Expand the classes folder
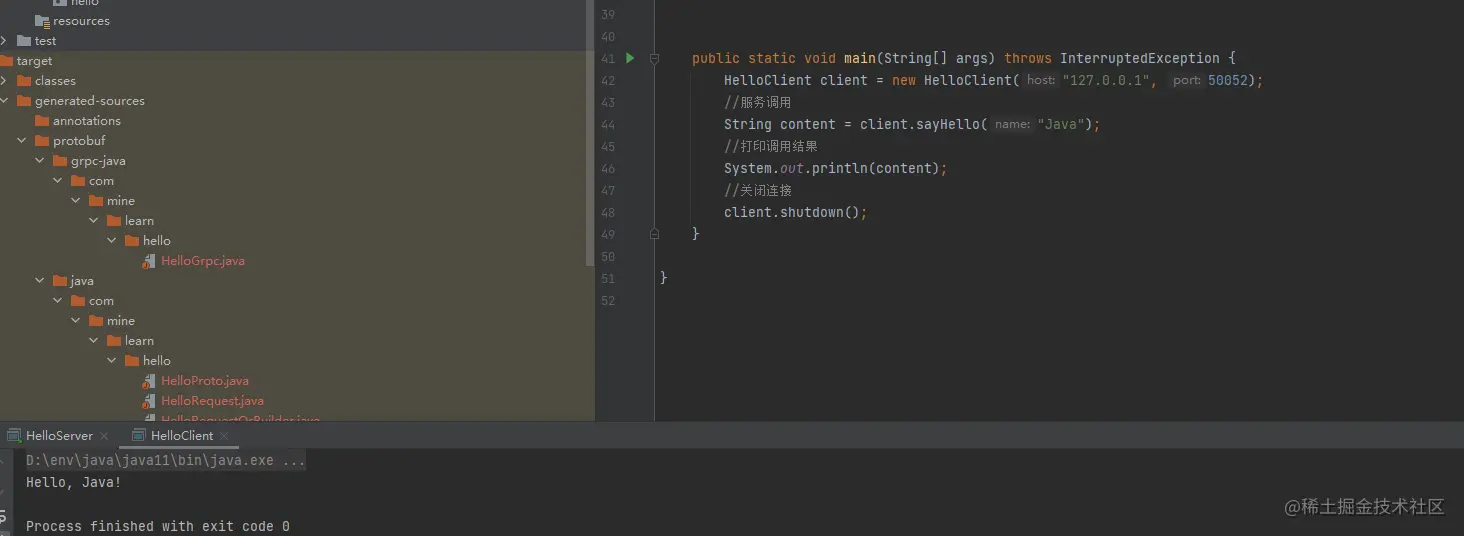 [4, 81]
